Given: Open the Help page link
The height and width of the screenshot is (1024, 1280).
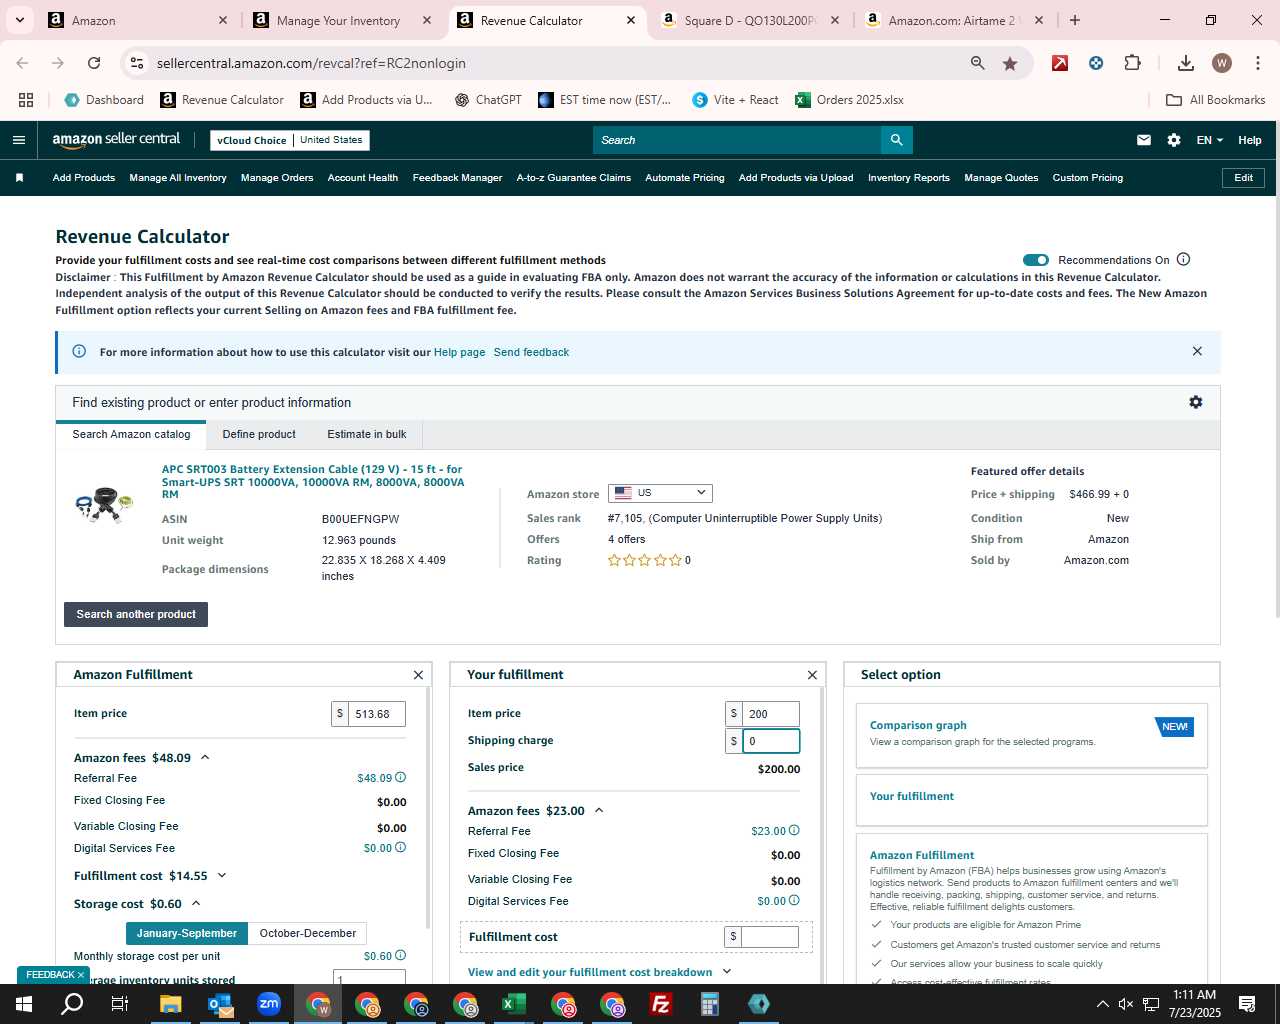Looking at the screenshot, I should tap(459, 352).
